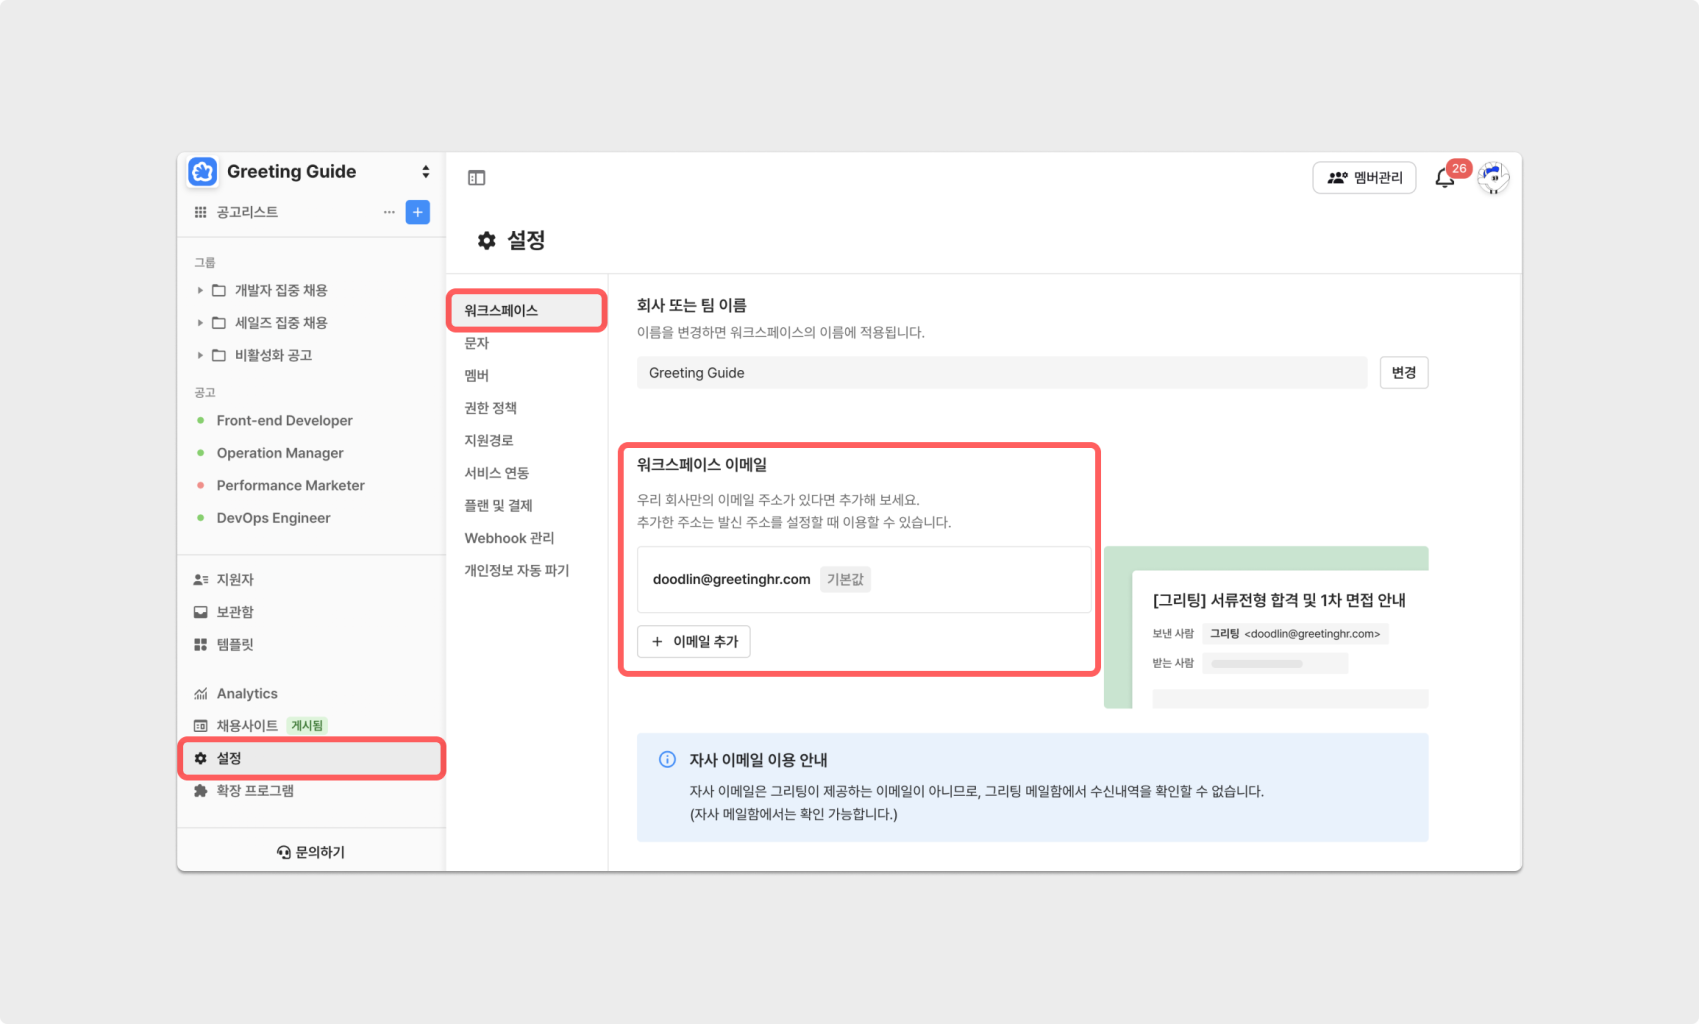1699x1024 pixels.
Task: Select the 워크스페이스 settings tab
Action: point(526,311)
